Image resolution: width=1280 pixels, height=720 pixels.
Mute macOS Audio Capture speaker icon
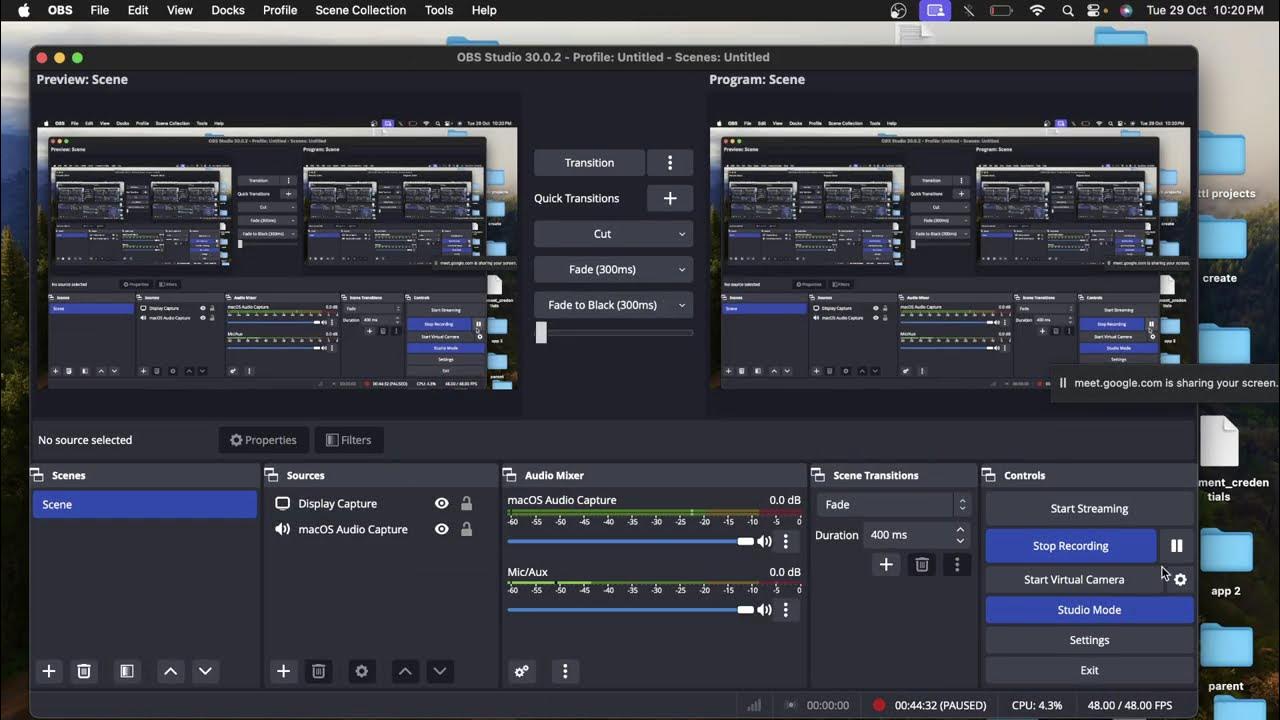pyautogui.click(x=765, y=541)
